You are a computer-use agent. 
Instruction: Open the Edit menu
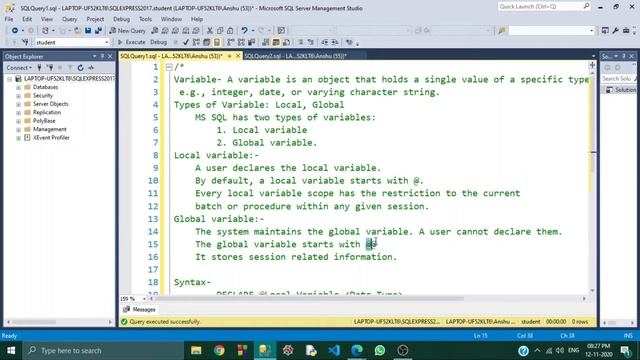(27, 19)
